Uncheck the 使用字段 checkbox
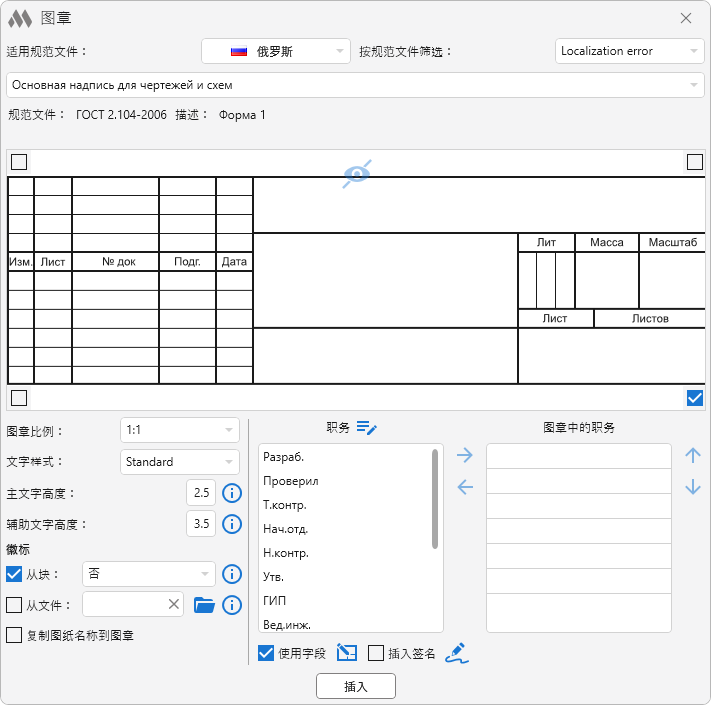Viewport: 711px width, 705px height. (x=266, y=653)
